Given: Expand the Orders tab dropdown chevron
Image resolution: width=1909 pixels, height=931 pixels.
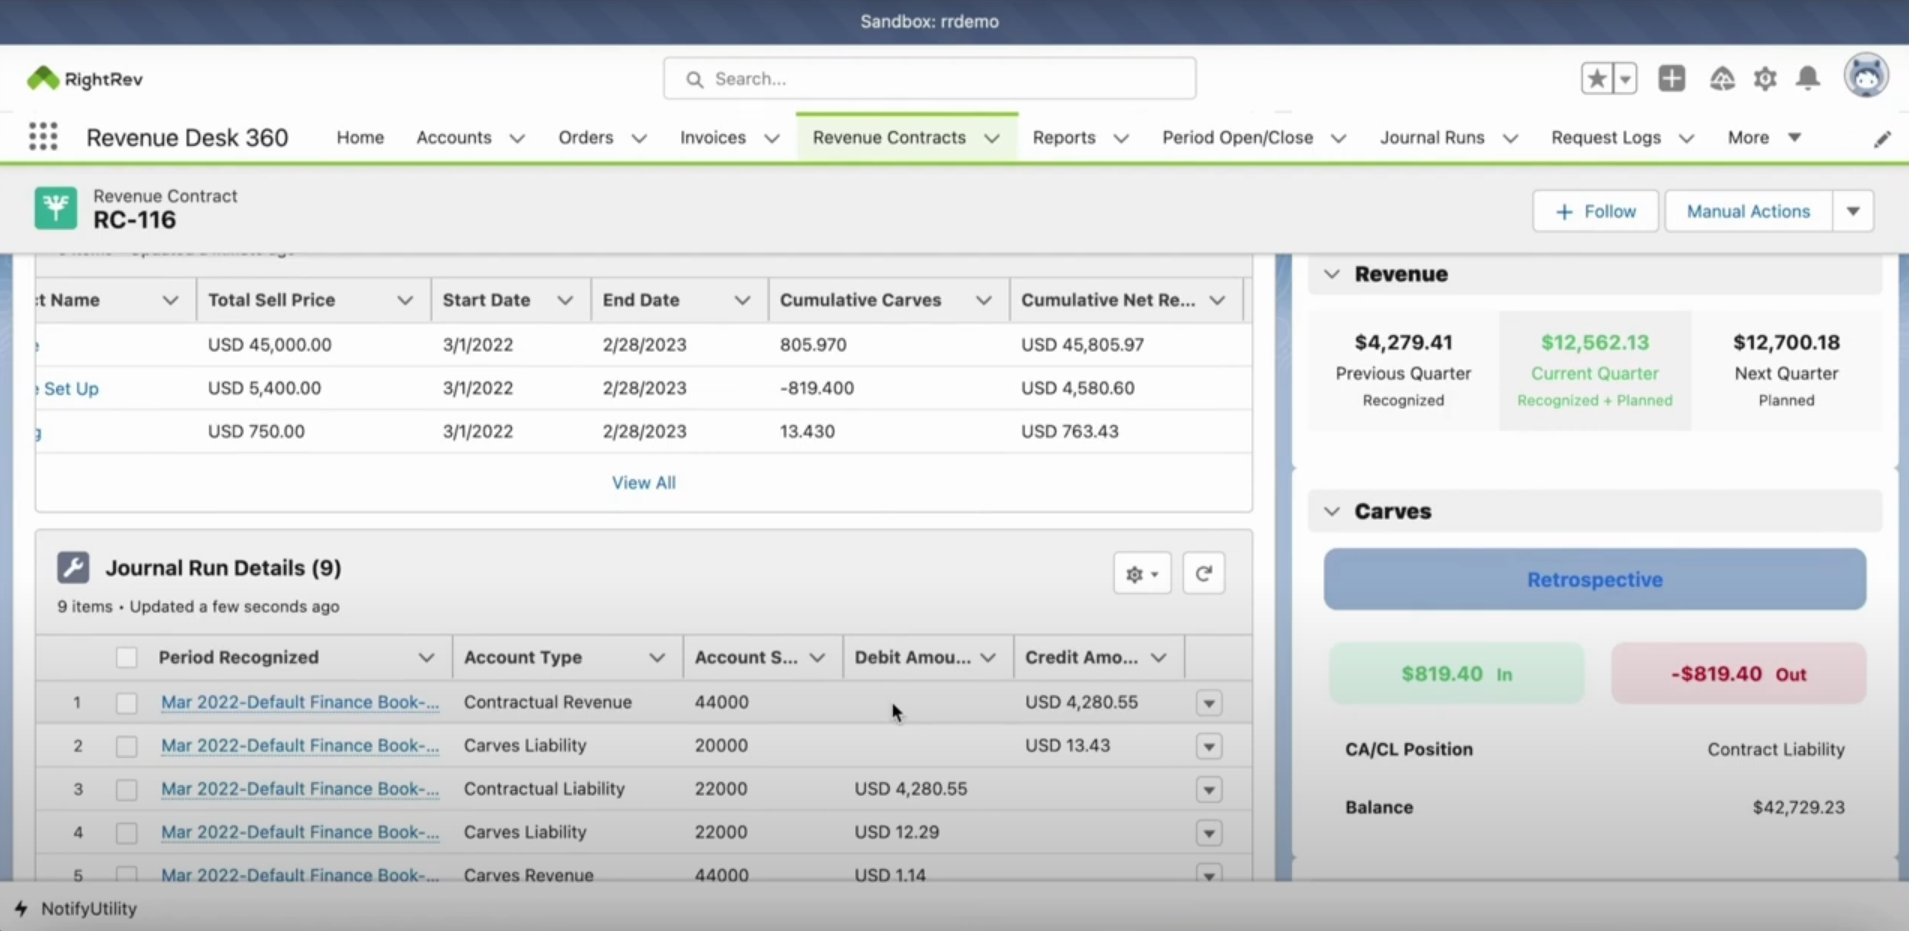Looking at the screenshot, I should coord(639,138).
